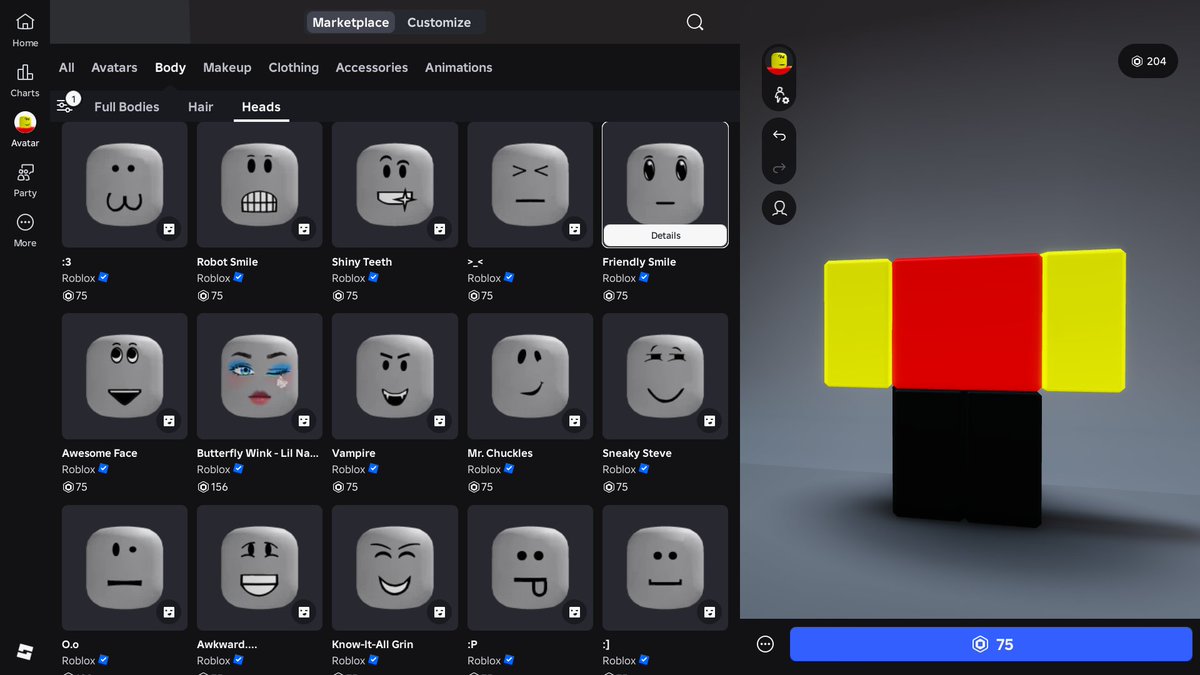The image size is (1200, 675).
Task: Click the Awesome Face item title
Action: coord(100,453)
